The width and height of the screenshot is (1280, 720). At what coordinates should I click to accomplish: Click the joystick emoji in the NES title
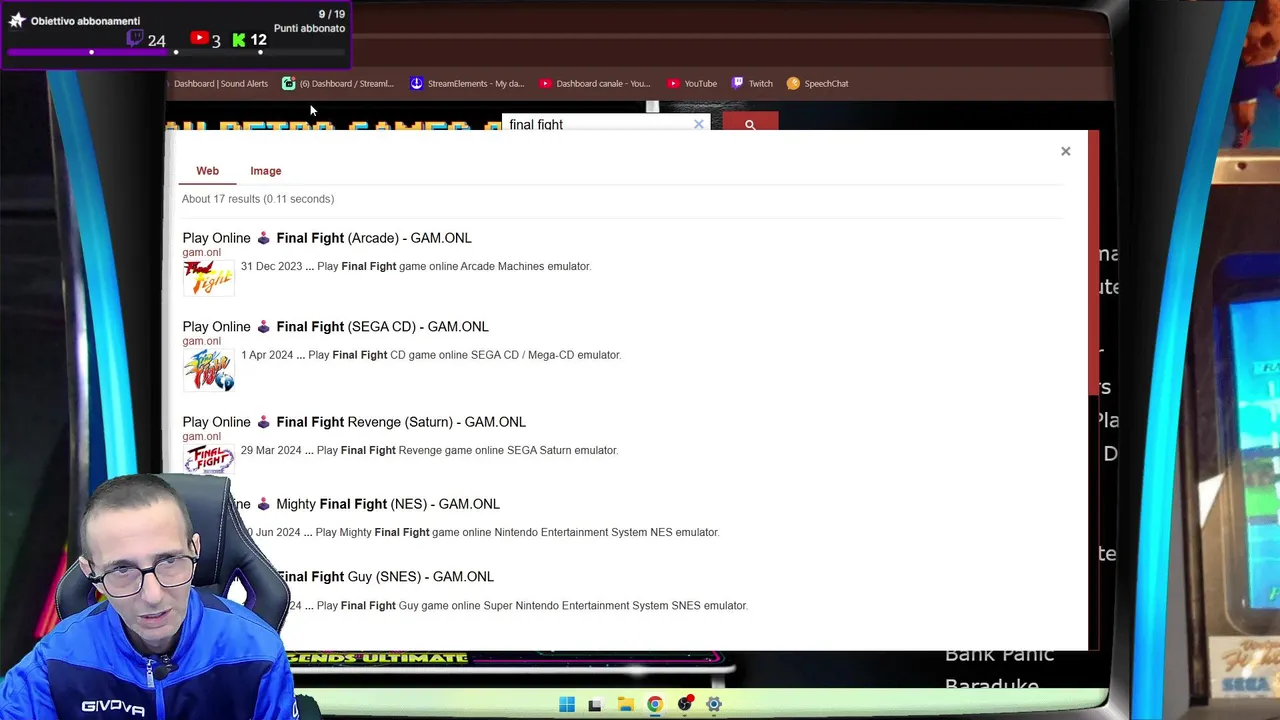[264, 504]
